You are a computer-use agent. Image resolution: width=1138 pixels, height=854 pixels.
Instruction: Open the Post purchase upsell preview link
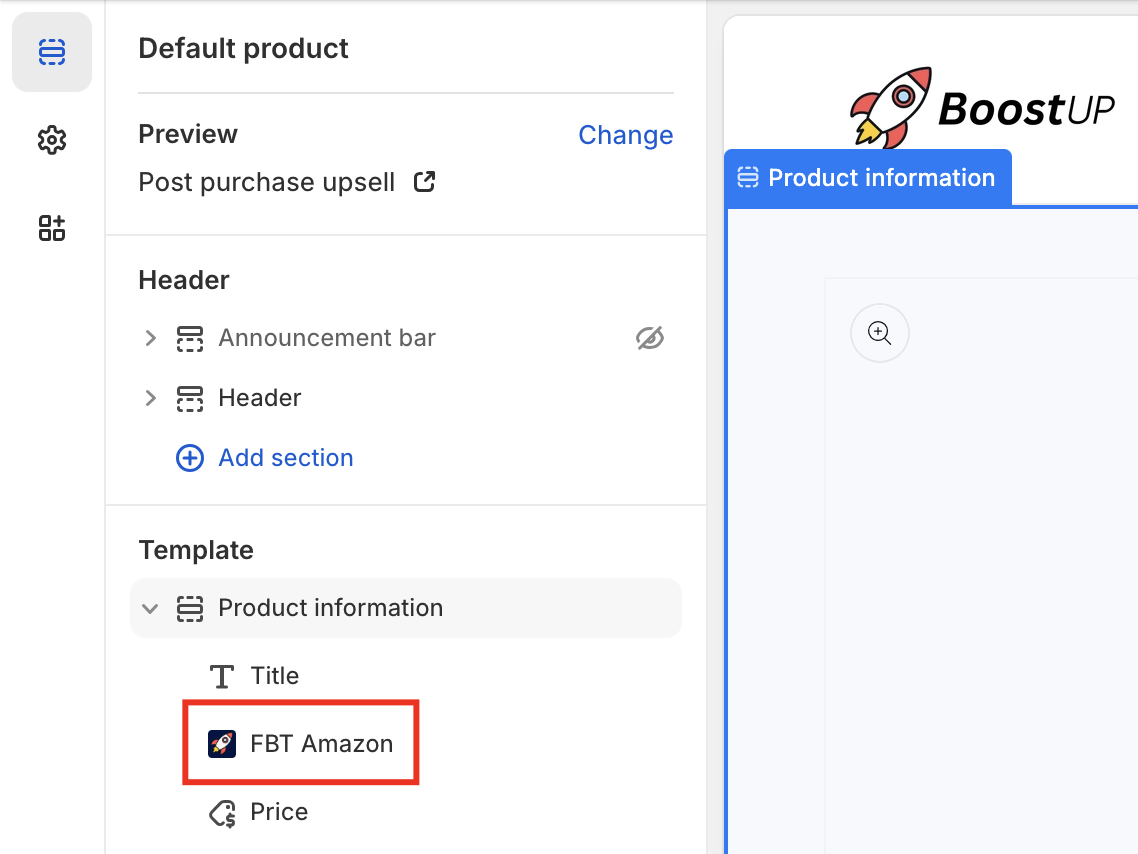266,182
